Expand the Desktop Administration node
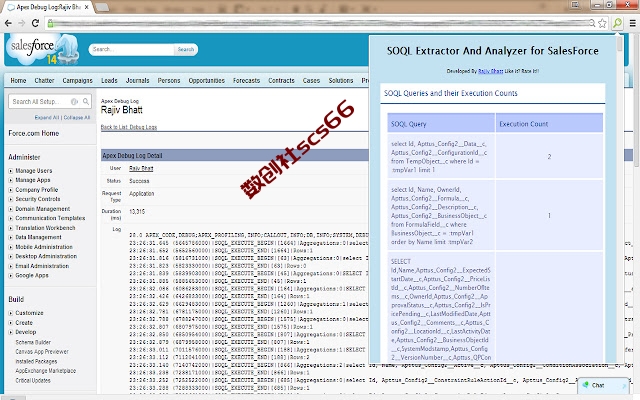Image resolution: width=640 pixels, height=400 pixels. 11,256
